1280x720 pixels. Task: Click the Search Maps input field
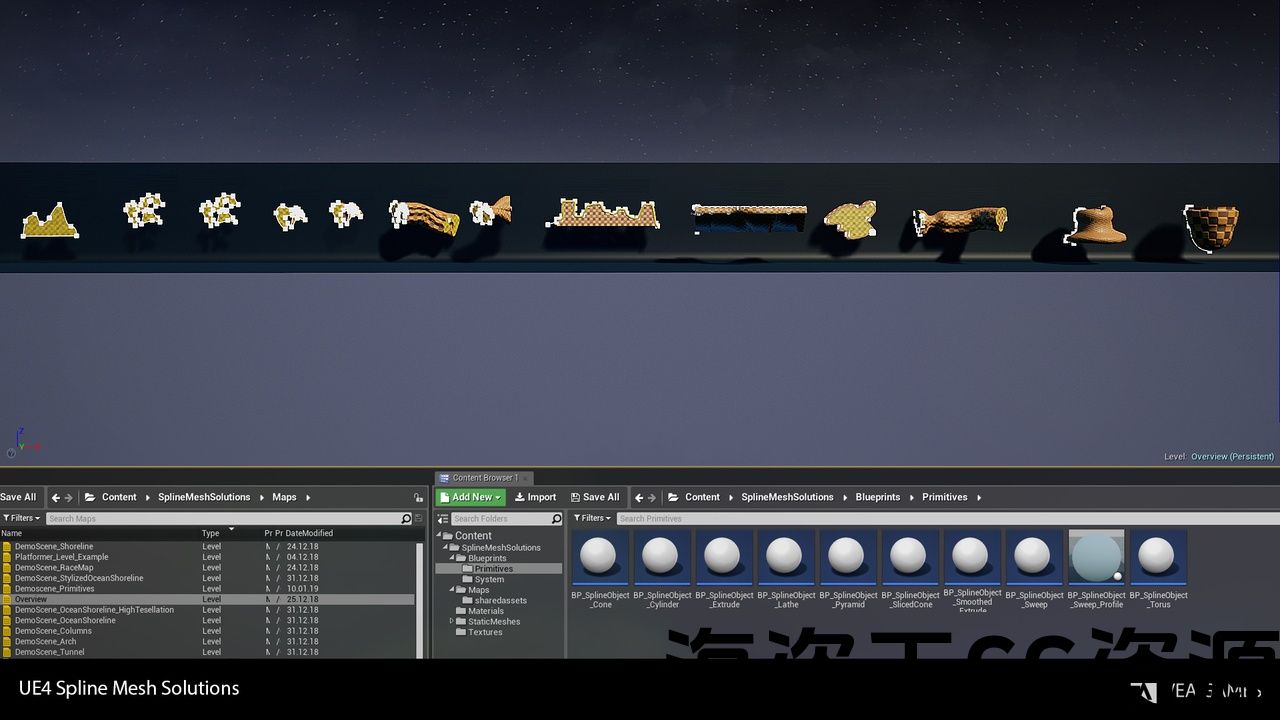pos(222,518)
